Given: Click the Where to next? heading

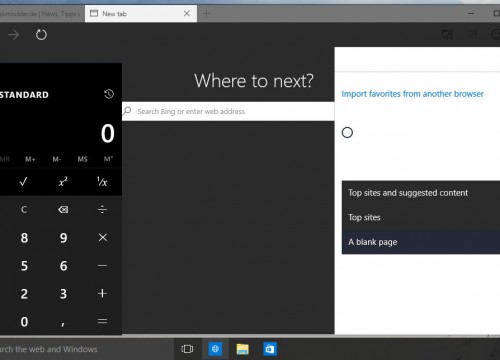Looking at the screenshot, I should [x=254, y=81].
